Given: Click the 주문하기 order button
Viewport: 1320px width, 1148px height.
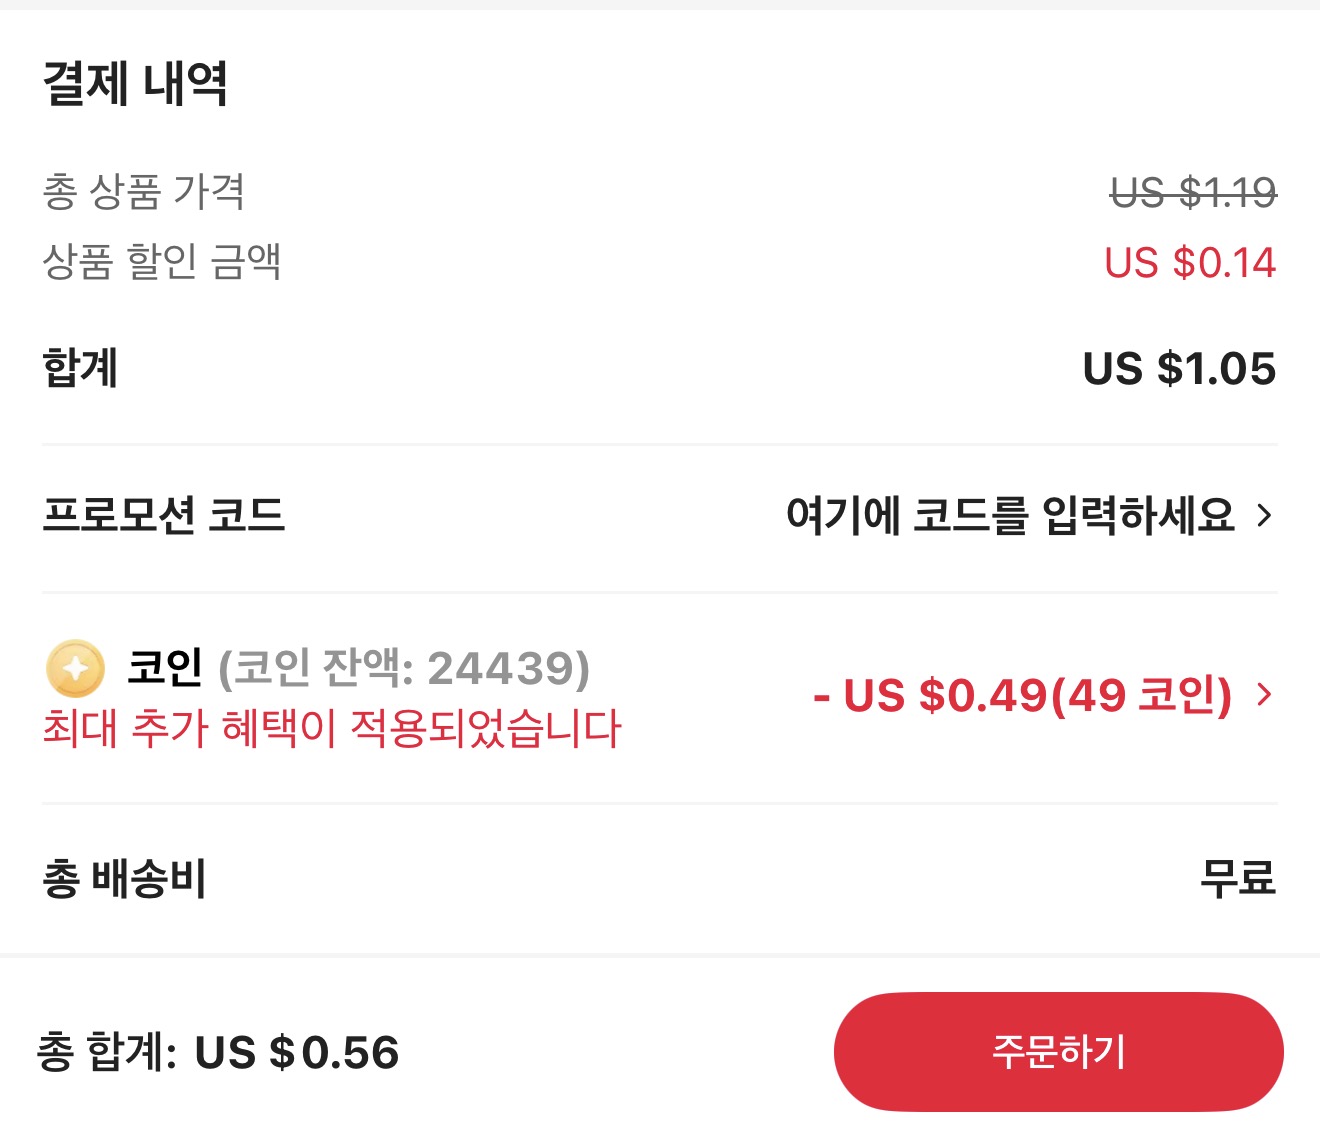Looking at the screenshot, I should click(x=1058, y=1051).
